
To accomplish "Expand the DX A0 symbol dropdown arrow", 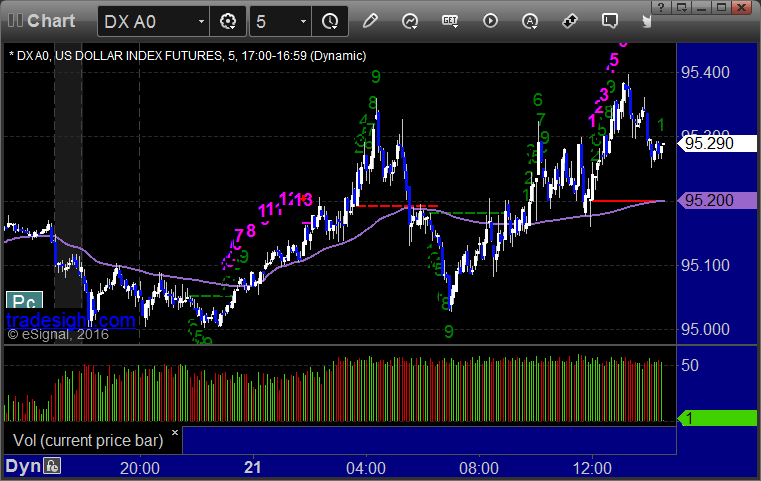I will (201, 22).
